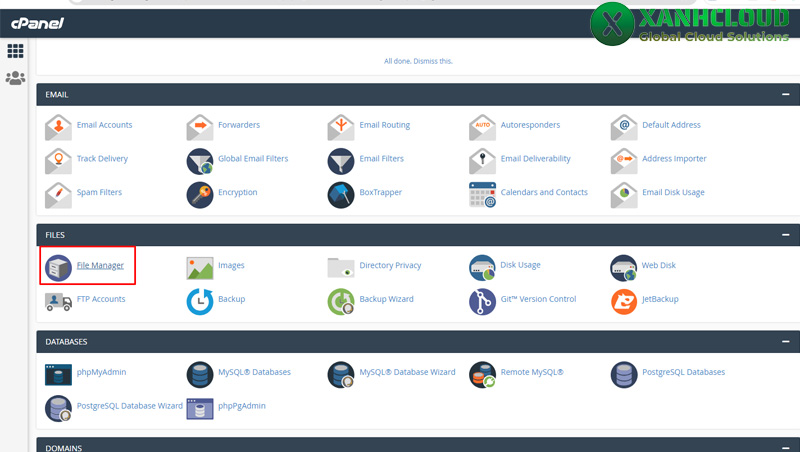Image resolution: width=800 pixels, height=452 pixels.
Task: Open the FTP Accounts link
Action: 101,299
